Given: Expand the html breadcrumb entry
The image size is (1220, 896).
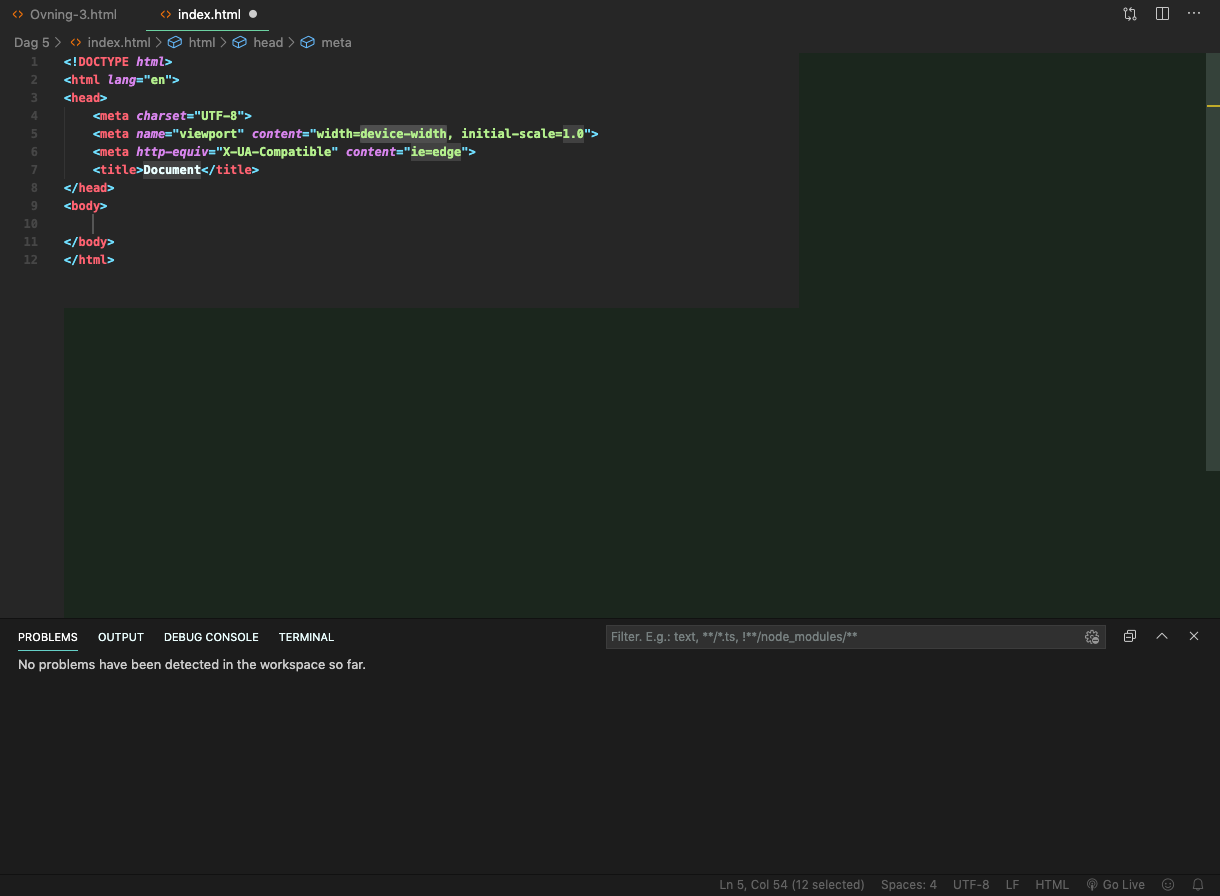Looking at the screenshot, I should pyautogui.click(x=202, y=42).
